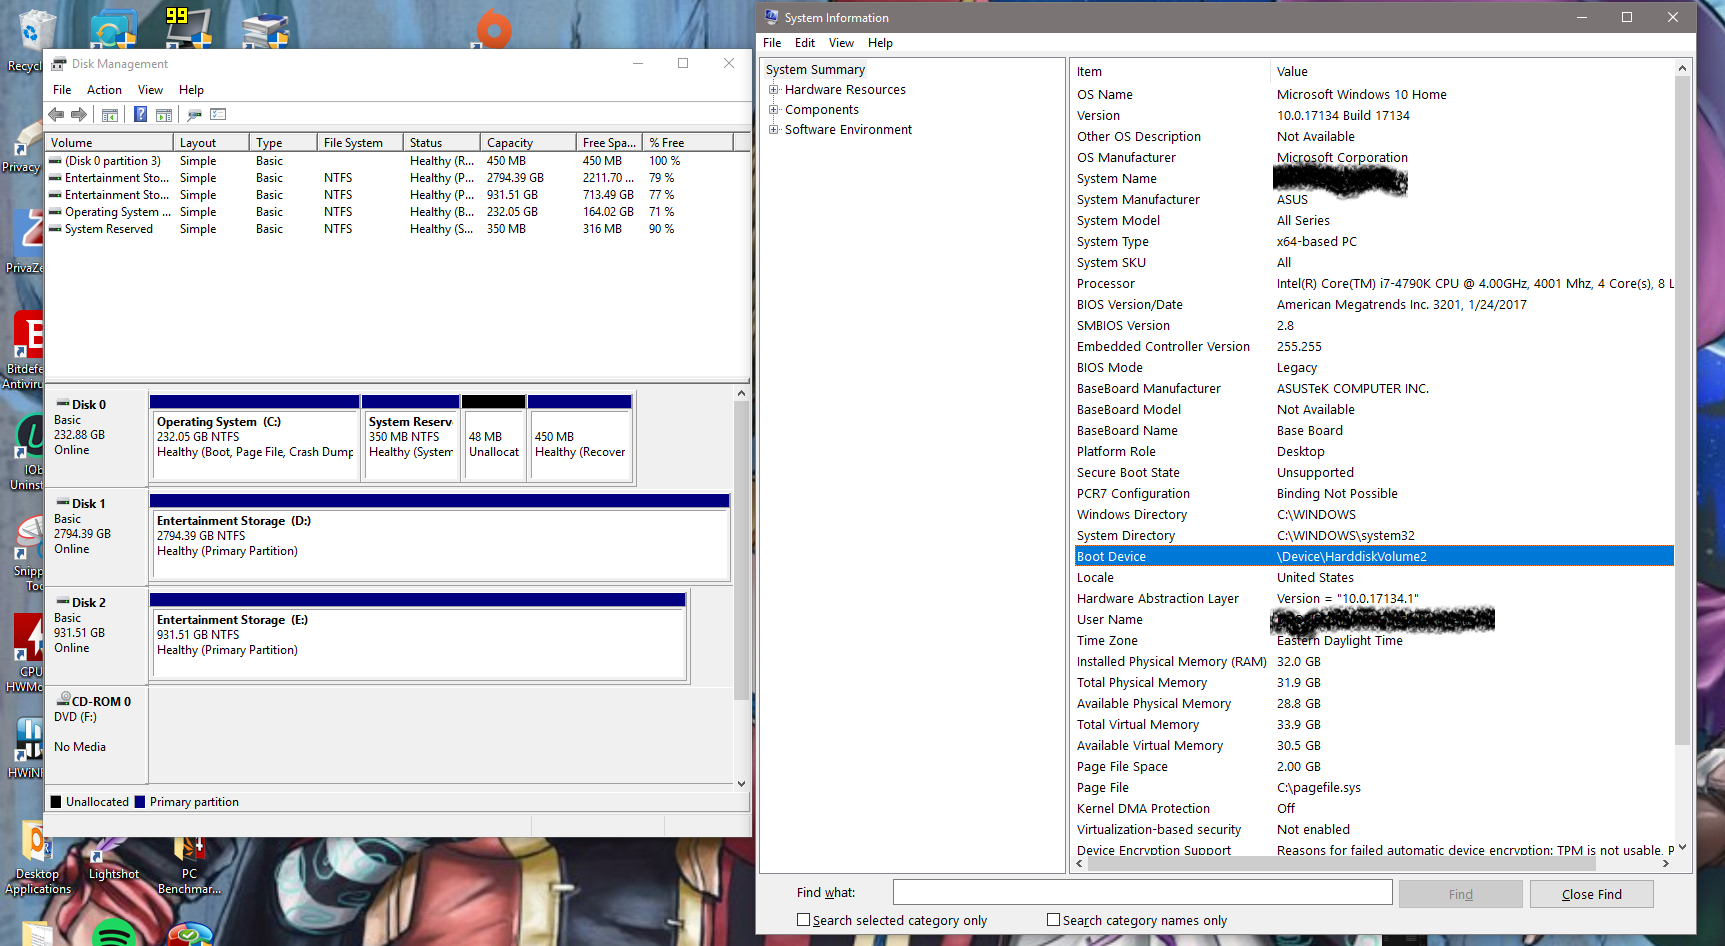Screen dimensions: 1725x946
Task: Click the Back arrow in Disk Management toolbar
Action: [x=56, y=115]
